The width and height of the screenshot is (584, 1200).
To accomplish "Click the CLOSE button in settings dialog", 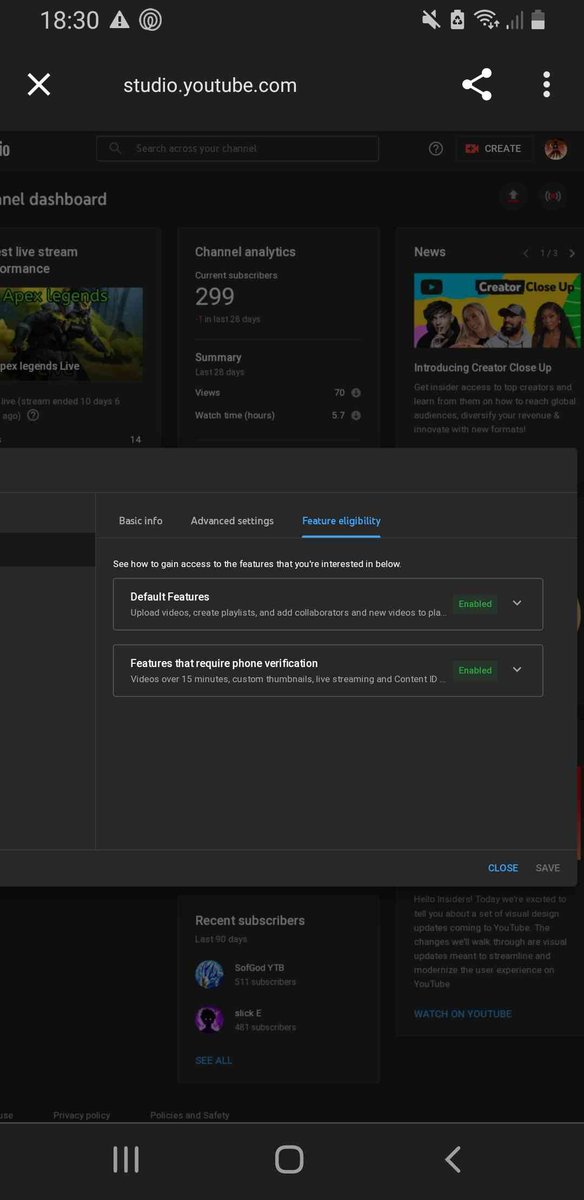I will [x=503, y=868].
